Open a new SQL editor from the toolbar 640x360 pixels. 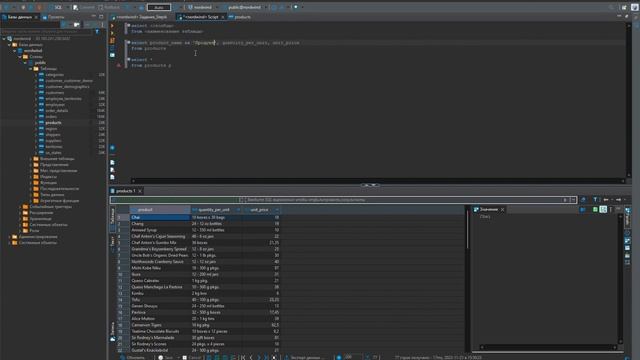[x=56, y=7]
